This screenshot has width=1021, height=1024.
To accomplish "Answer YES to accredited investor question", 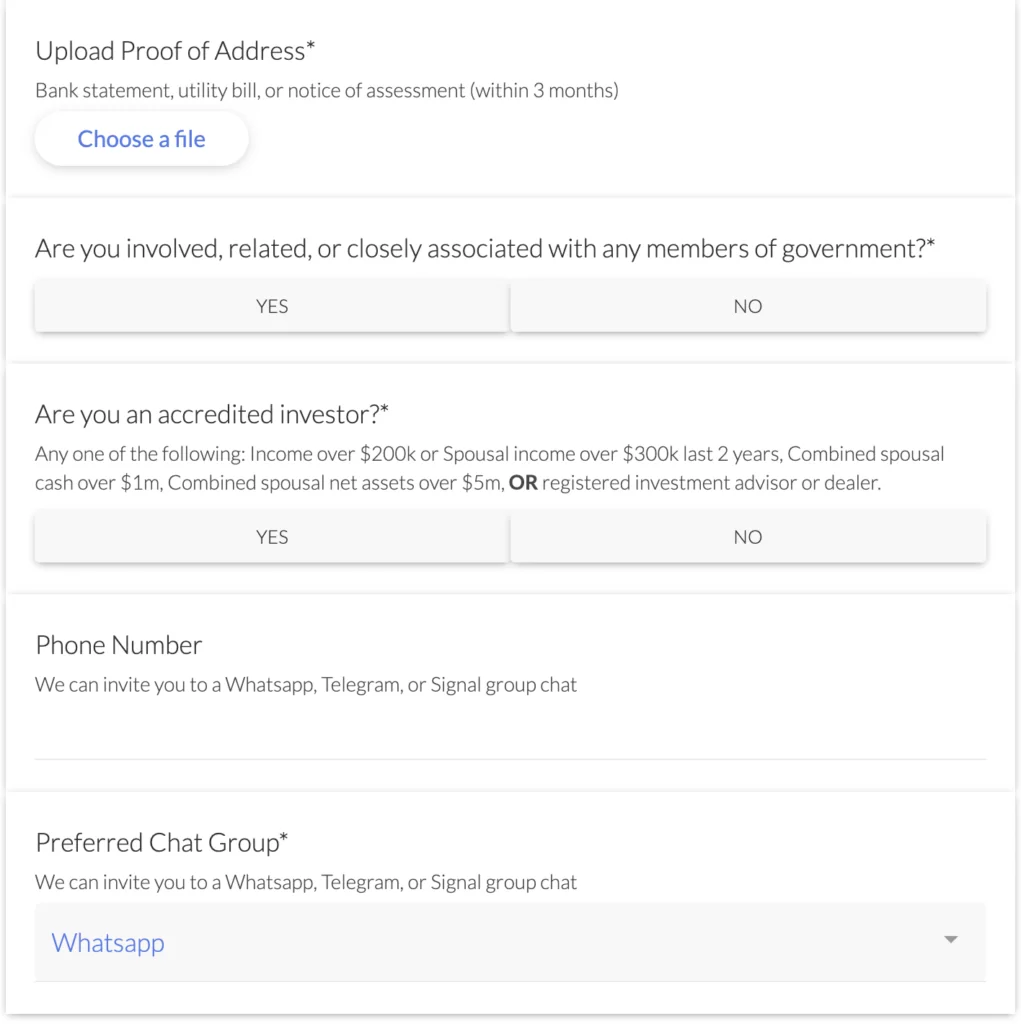I will pos(271,537).
